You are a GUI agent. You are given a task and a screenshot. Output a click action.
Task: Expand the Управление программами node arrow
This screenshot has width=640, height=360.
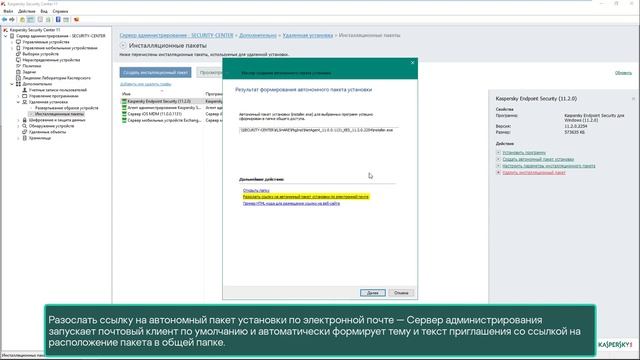point(18,96)
